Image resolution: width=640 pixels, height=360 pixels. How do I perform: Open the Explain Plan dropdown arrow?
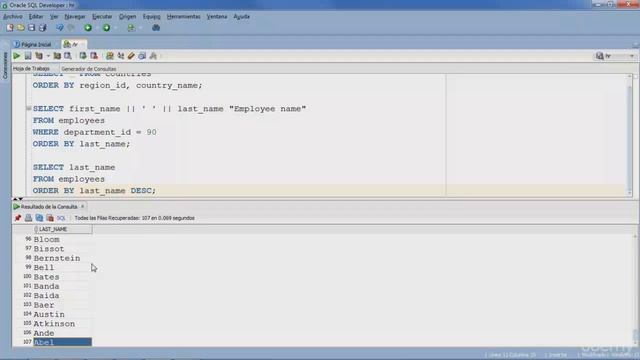[x=48, y=56]
